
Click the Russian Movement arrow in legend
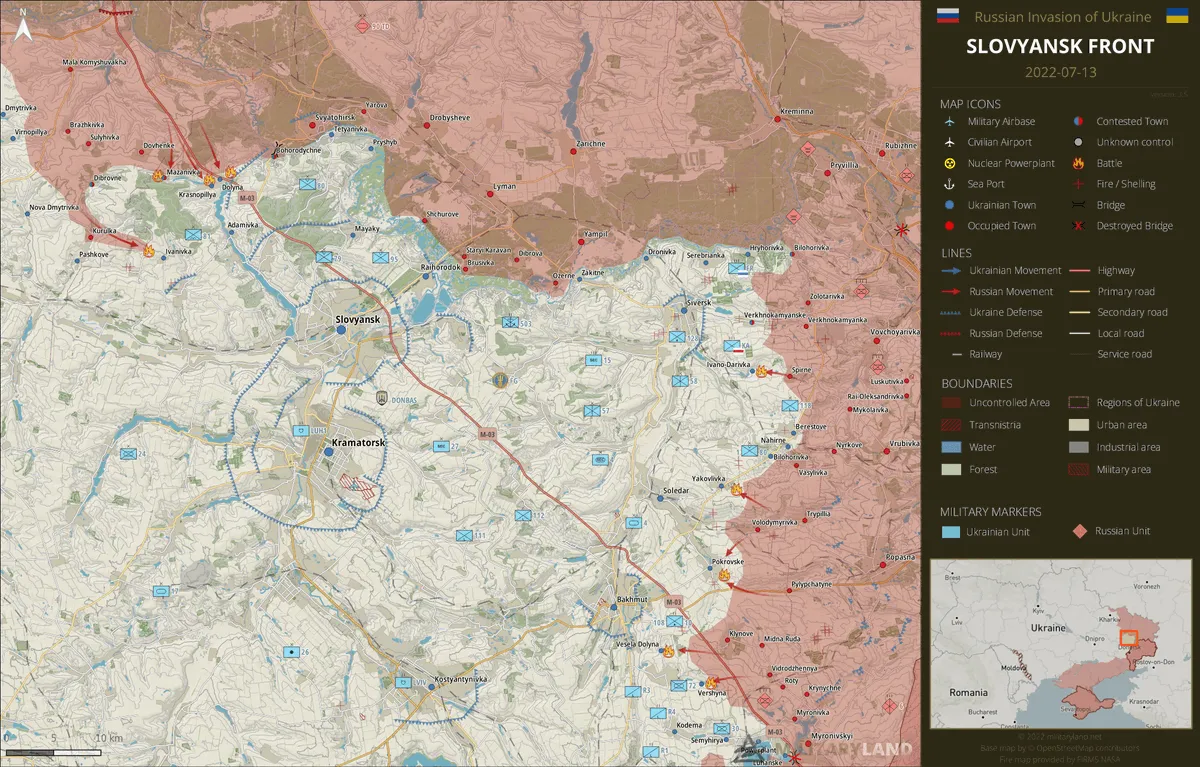point(951,292)
